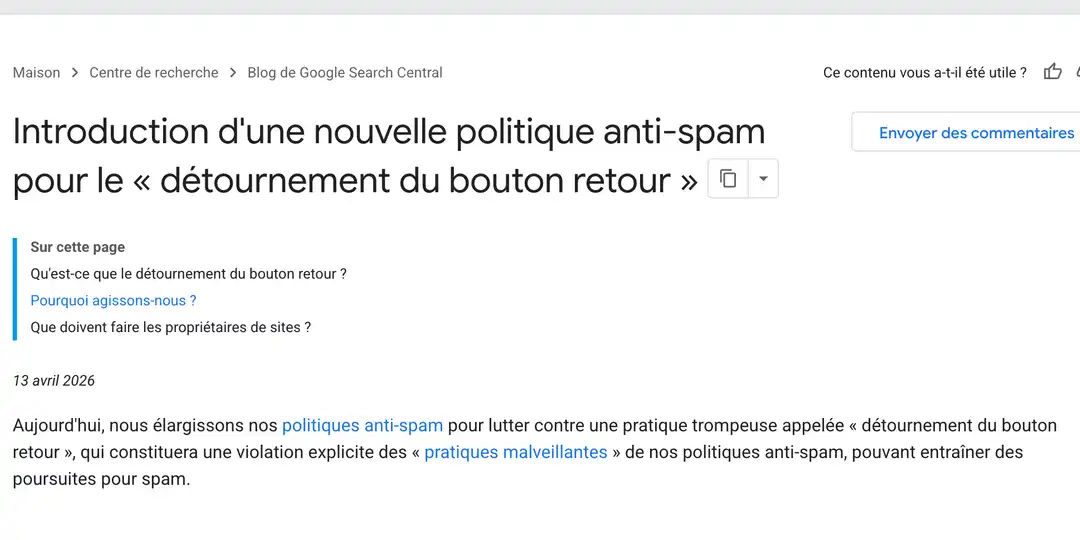
Task: Open "Que doivent faire les propriétaires de sites ?"
Action: [x=170, y=327]
